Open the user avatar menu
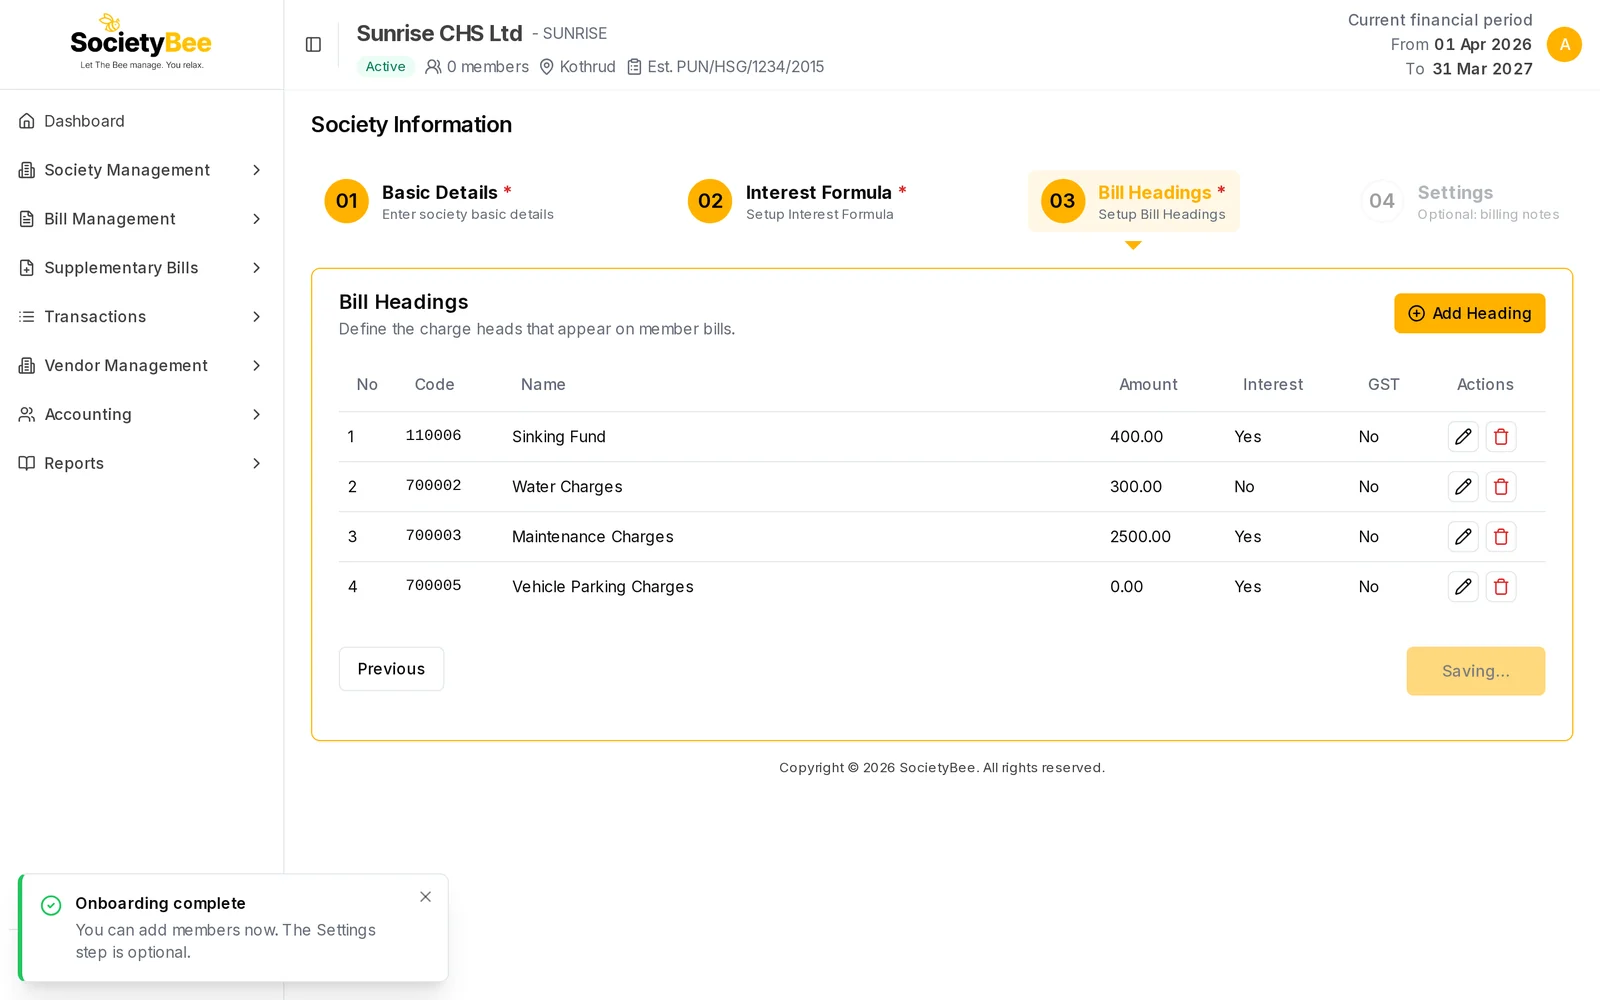This screenshot has width=1600, height=1000. 1564,44
